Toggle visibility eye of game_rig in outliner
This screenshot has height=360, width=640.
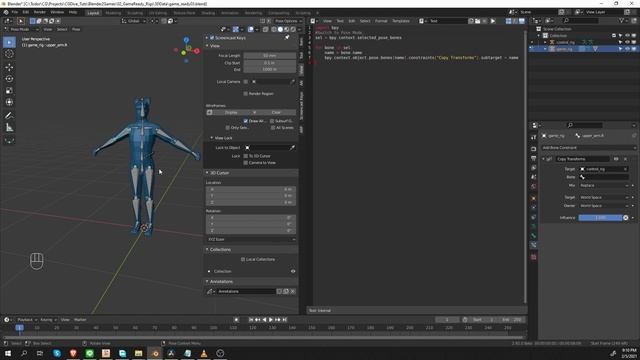[627, 49]
